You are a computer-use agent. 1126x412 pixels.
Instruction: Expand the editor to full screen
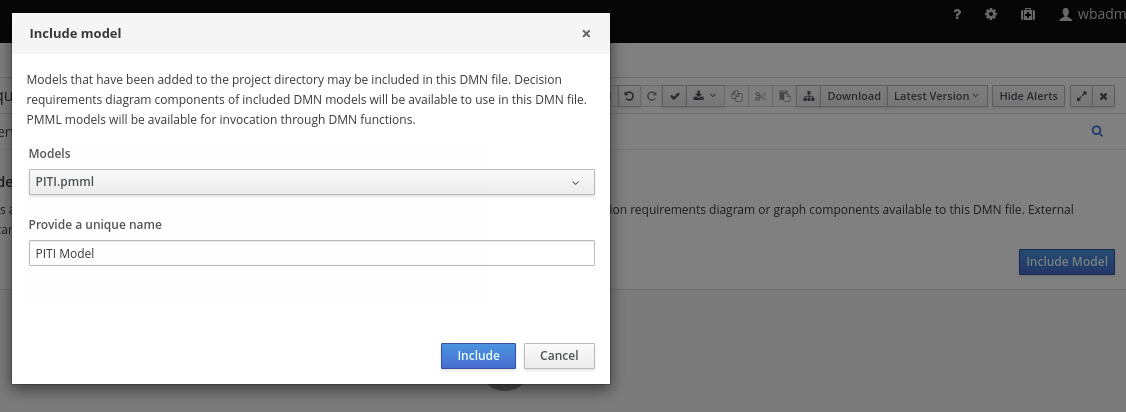[x=1081, y=96]
